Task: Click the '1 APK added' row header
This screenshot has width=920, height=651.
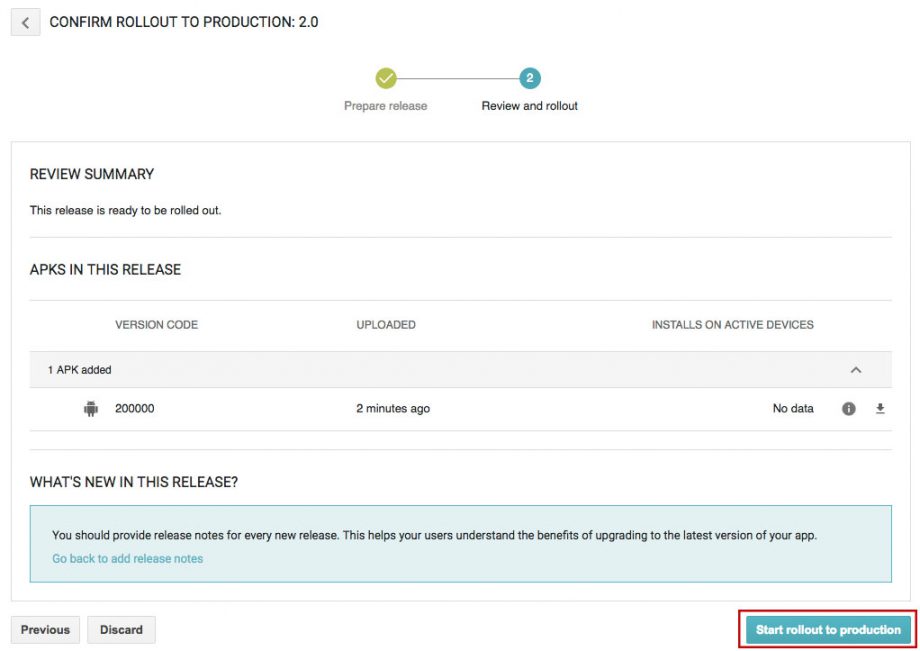Action: (x=80, y=370)
